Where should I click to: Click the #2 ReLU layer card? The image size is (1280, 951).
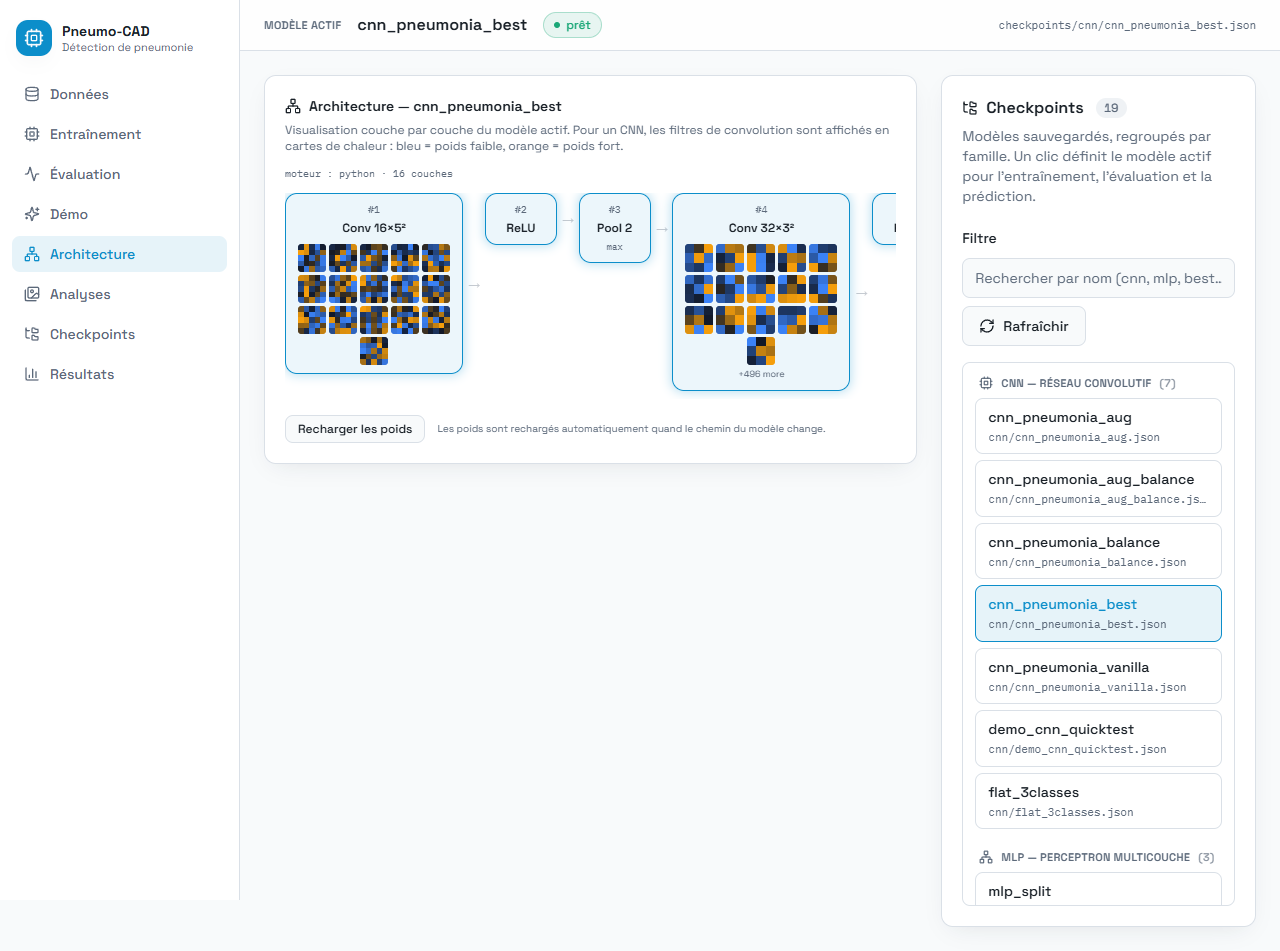520,219
